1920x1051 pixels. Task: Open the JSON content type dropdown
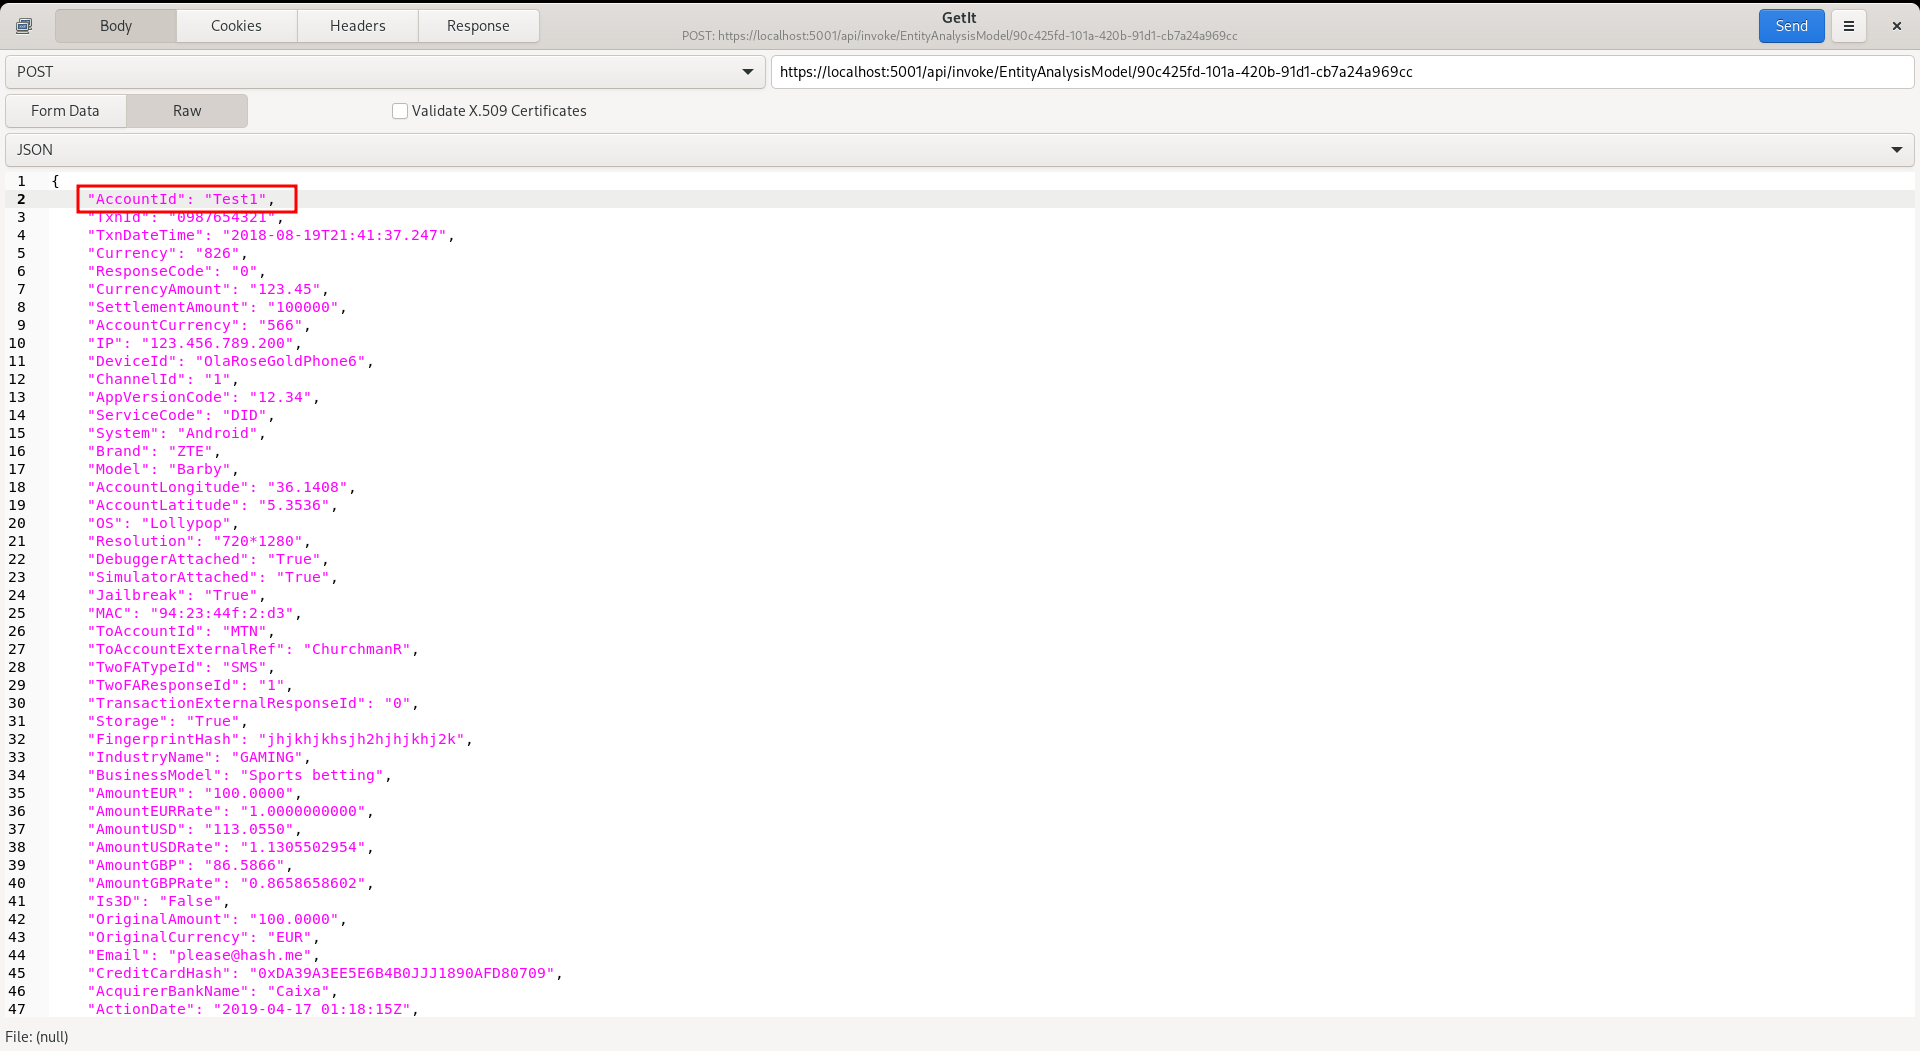tap(960, 150)
